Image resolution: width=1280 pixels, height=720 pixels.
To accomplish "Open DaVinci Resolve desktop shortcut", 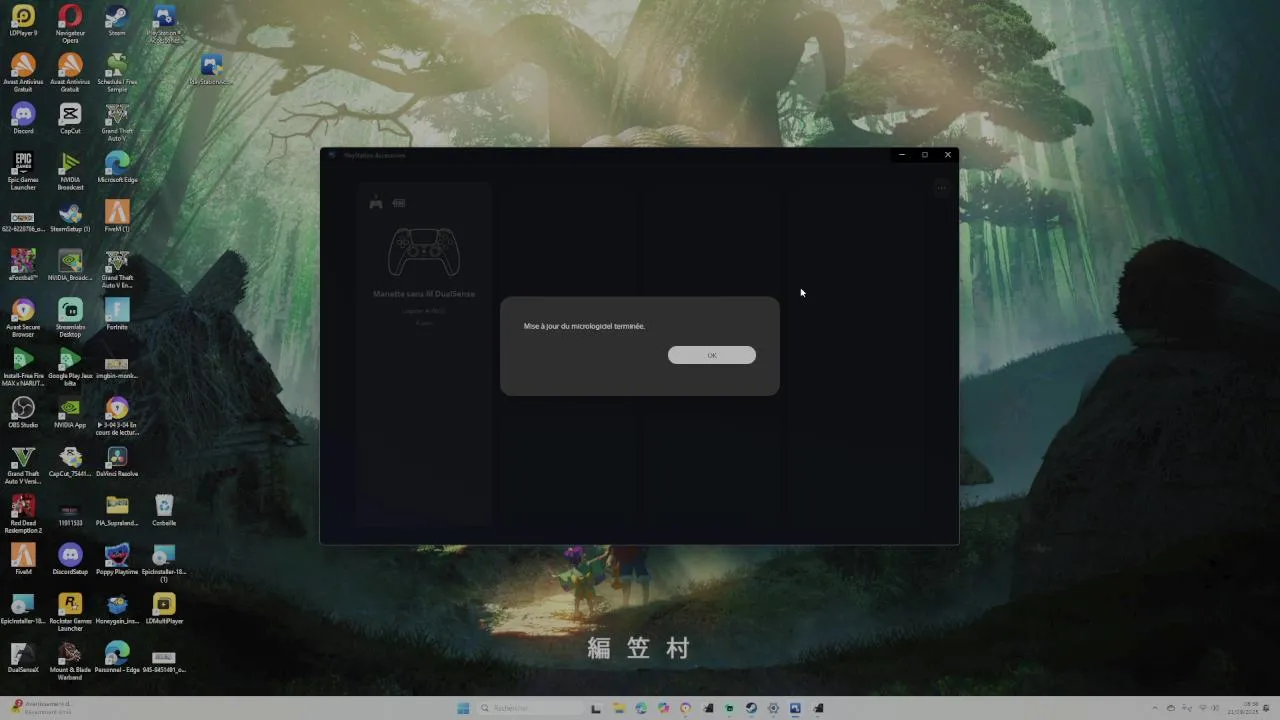I will 117,462.
